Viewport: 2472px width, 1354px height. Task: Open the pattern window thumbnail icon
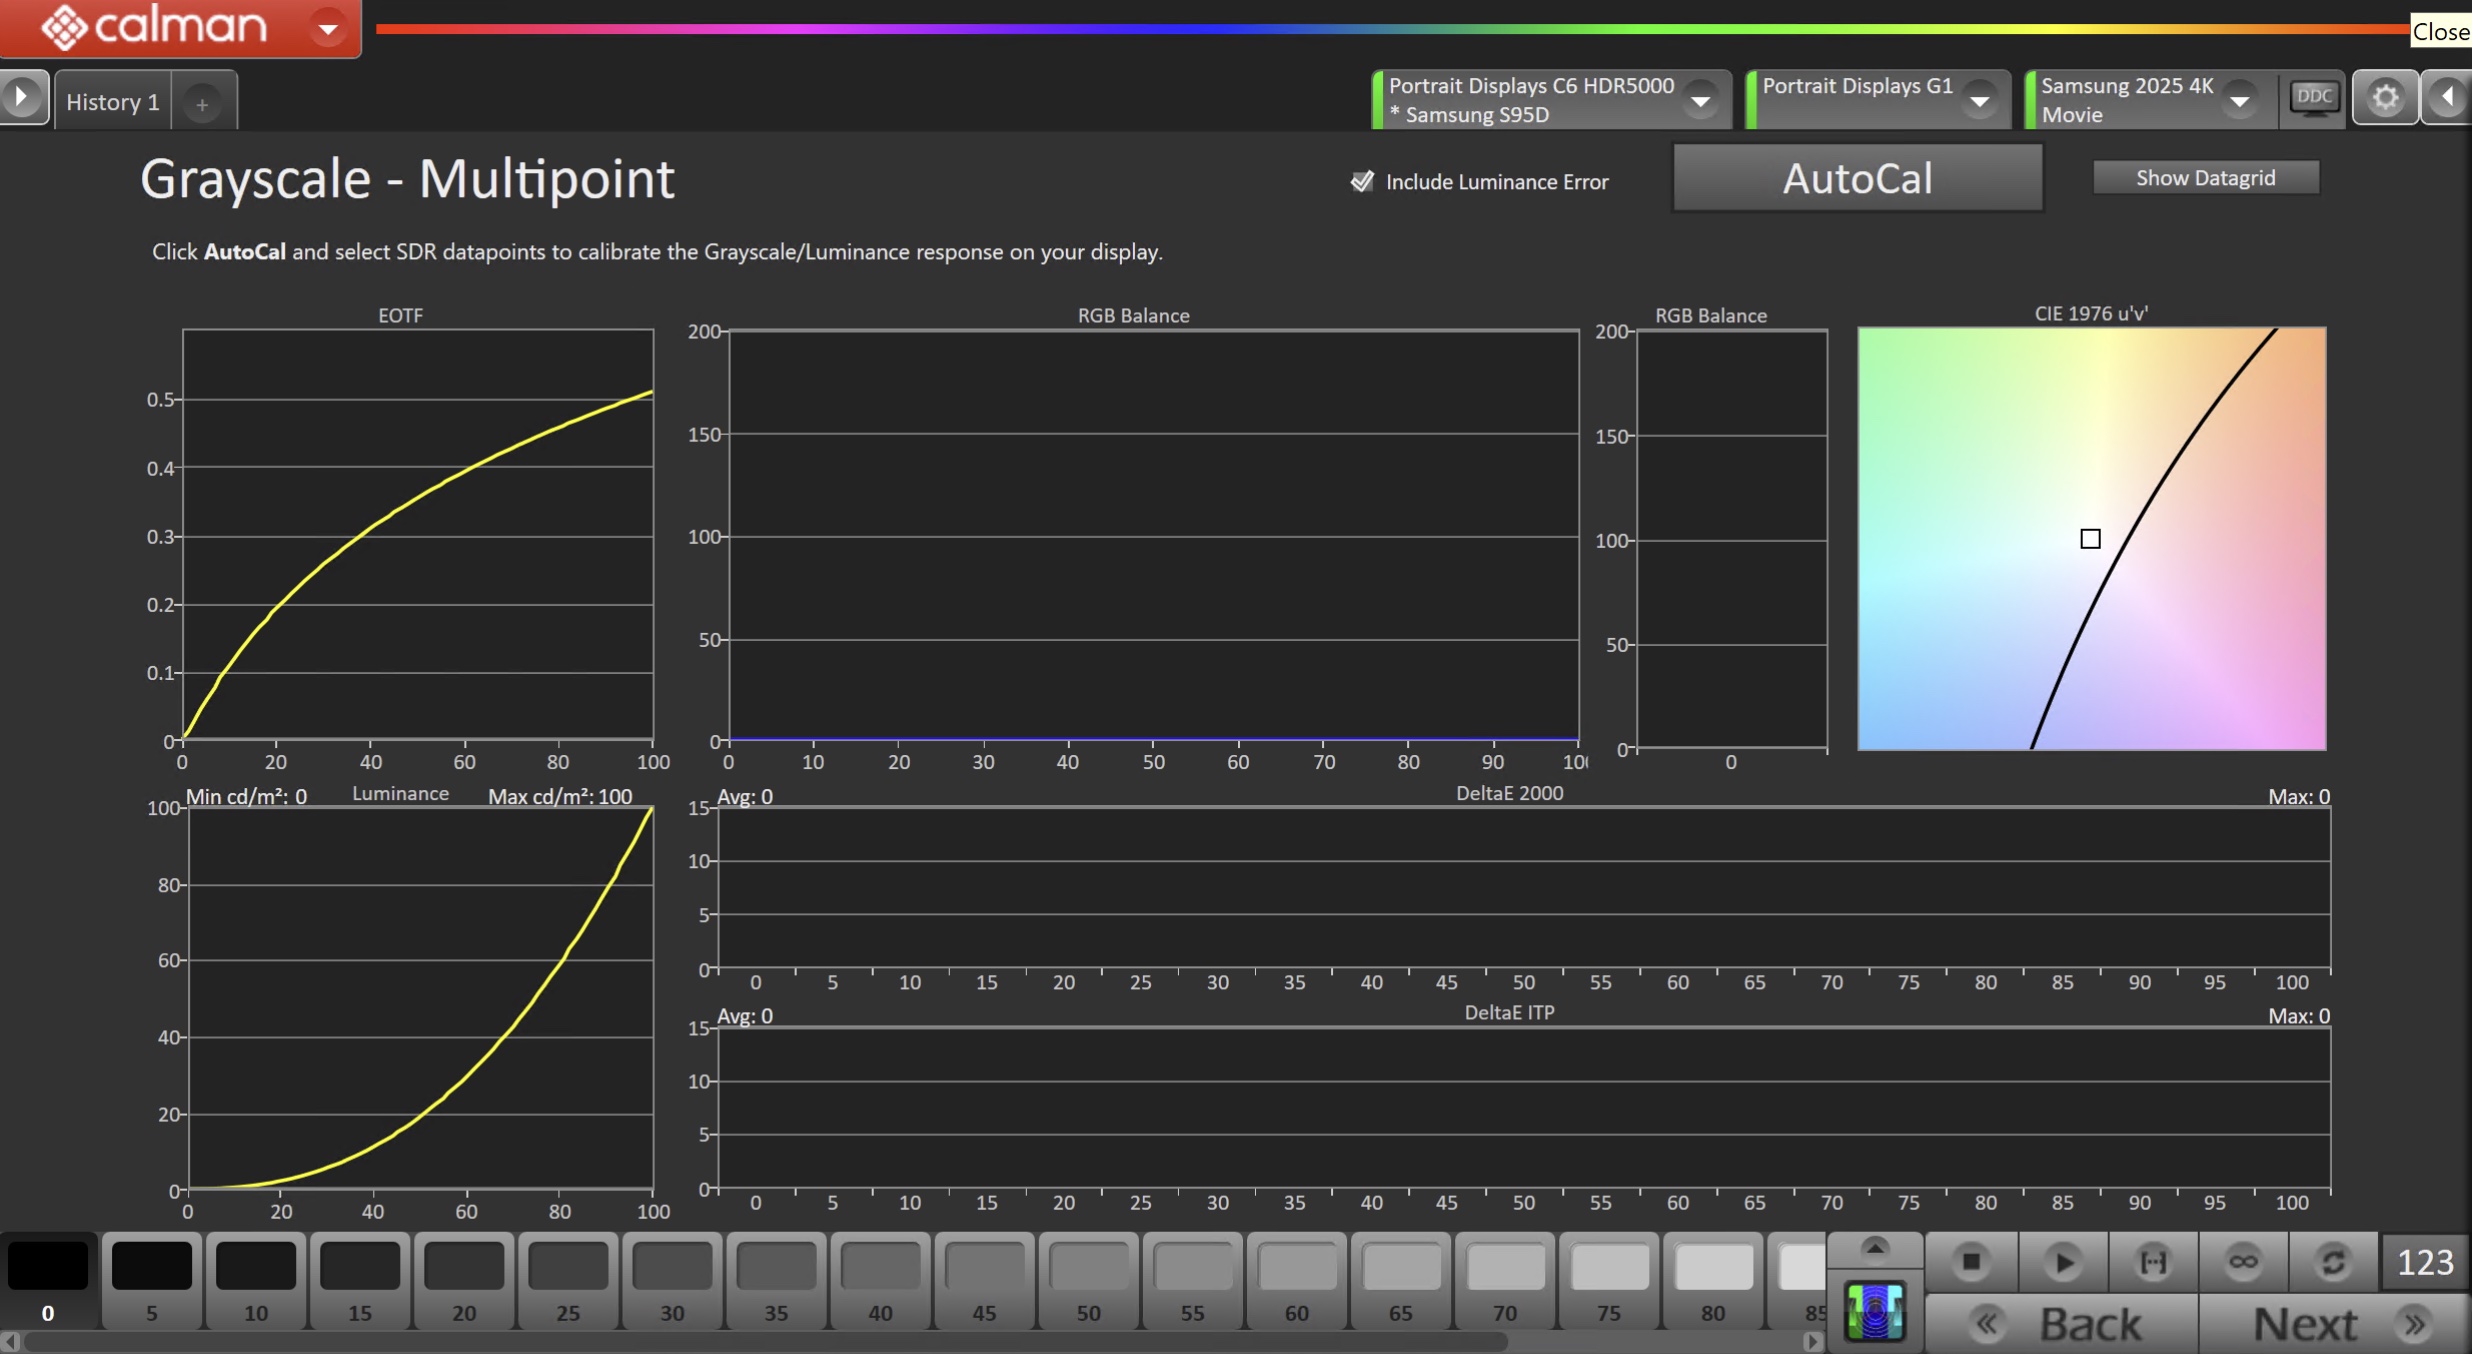tap(1874, 1311)
